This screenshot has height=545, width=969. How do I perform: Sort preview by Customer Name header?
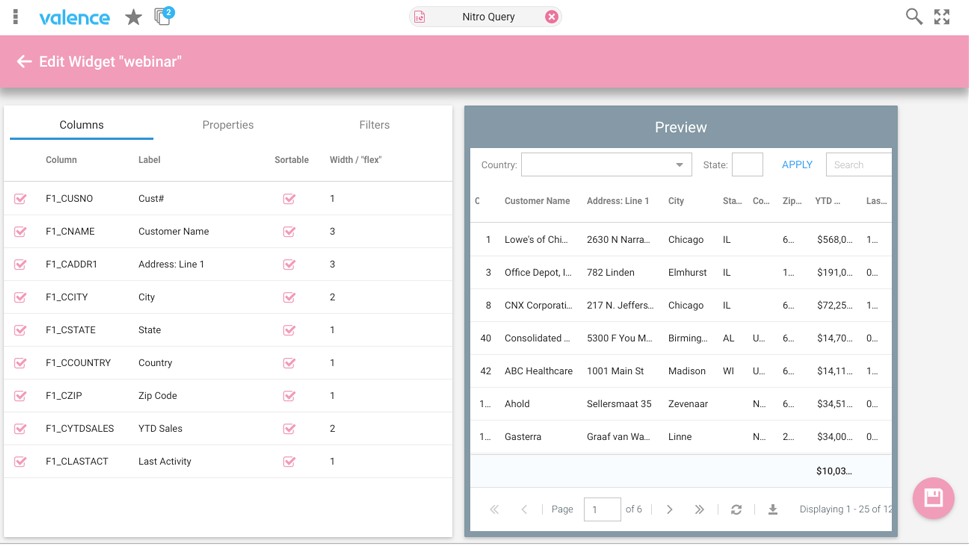[537, 201]
